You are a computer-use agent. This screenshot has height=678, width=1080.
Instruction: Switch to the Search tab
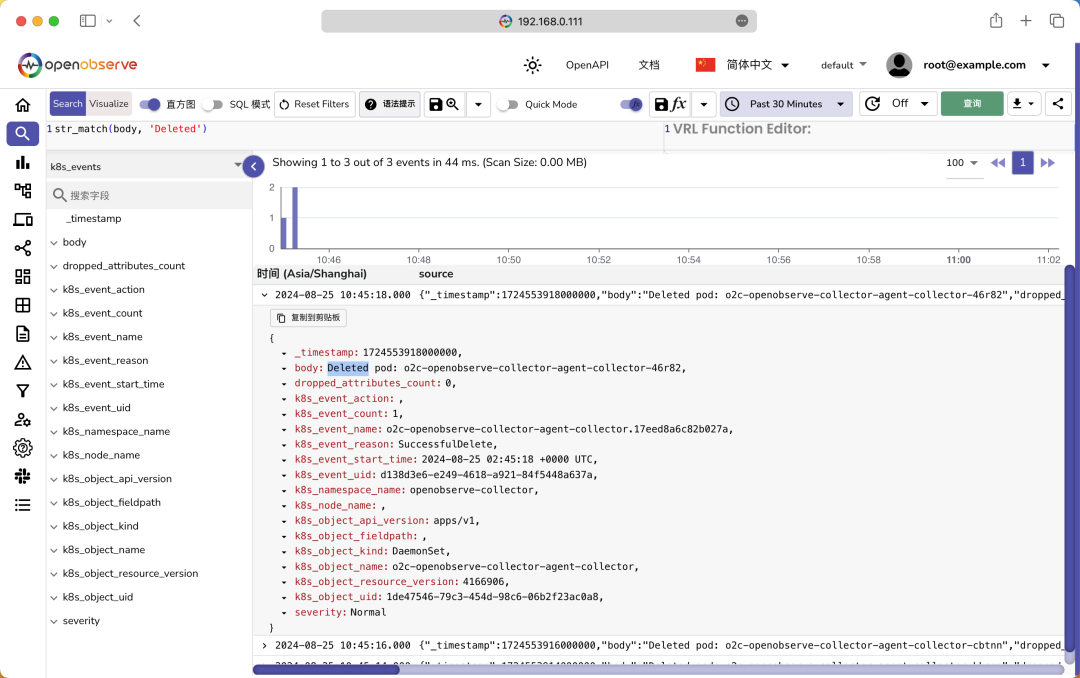68,104
